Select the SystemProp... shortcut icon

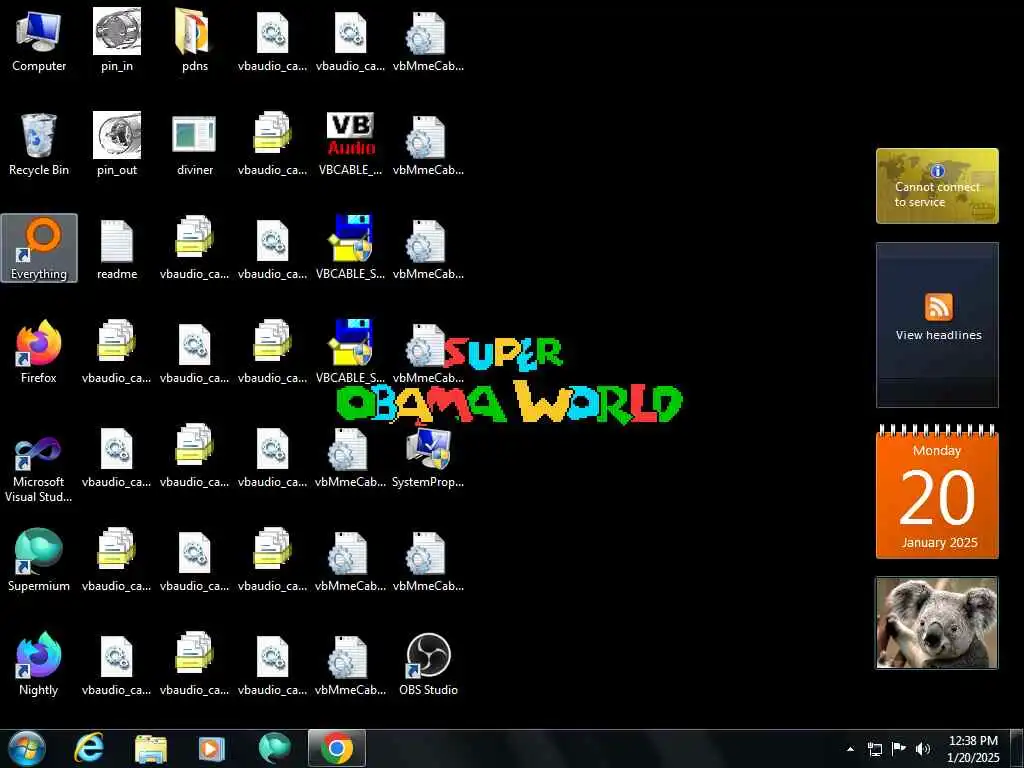[428, 456]
